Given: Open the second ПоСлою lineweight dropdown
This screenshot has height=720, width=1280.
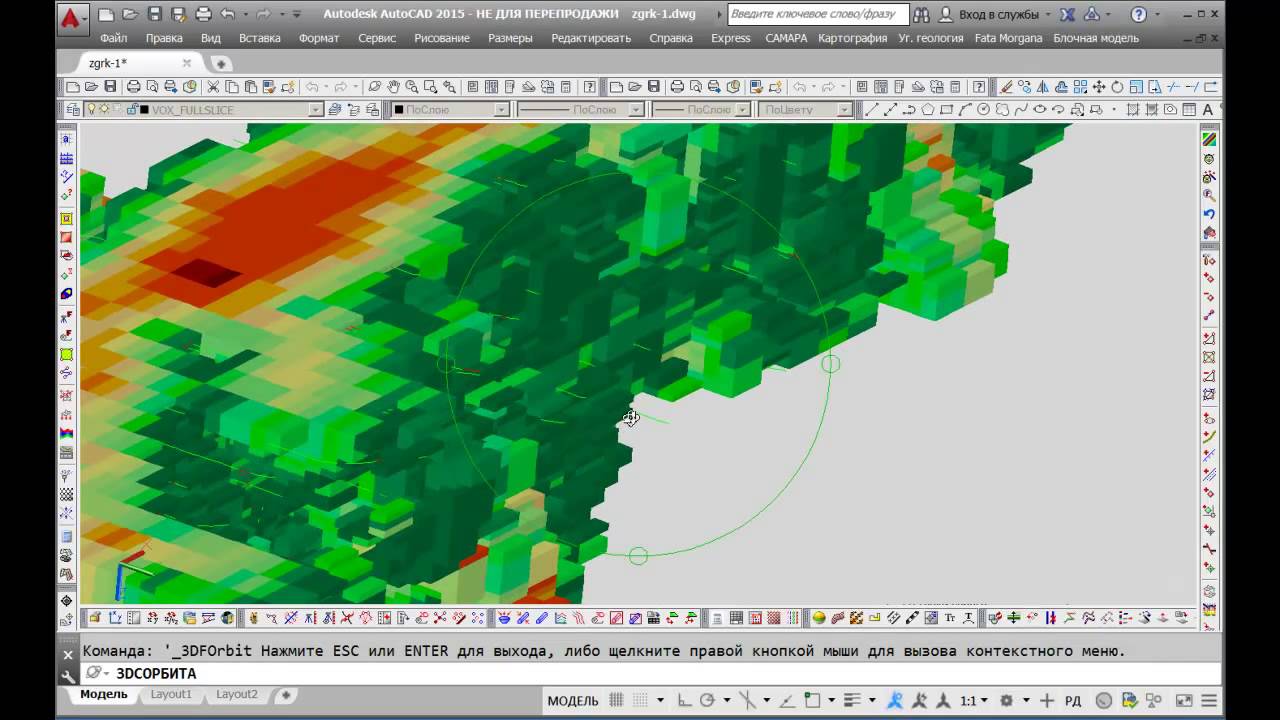Looking at the screenshot, I should coord(741,110).
